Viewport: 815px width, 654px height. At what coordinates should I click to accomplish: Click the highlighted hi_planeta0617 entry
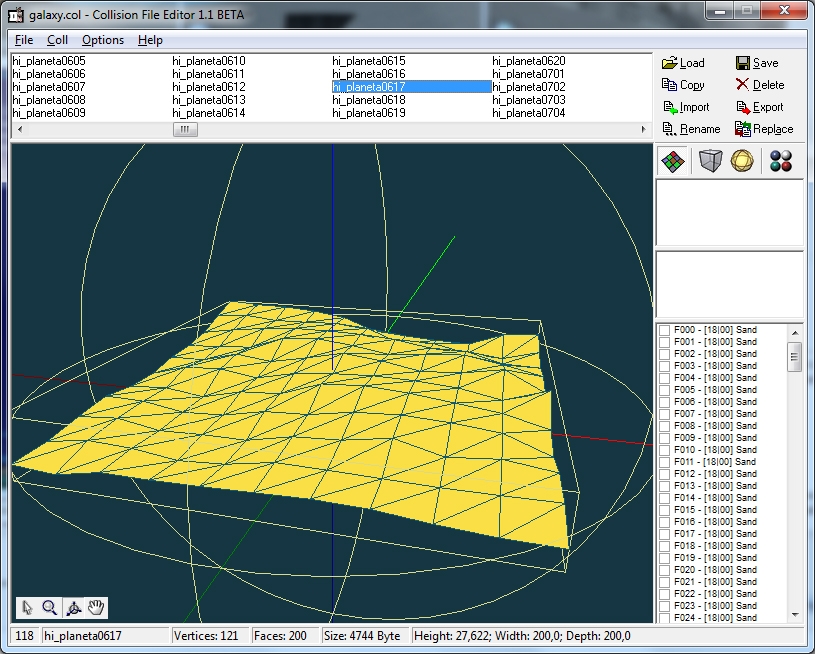pyautogui.click(x=411, y=87)
